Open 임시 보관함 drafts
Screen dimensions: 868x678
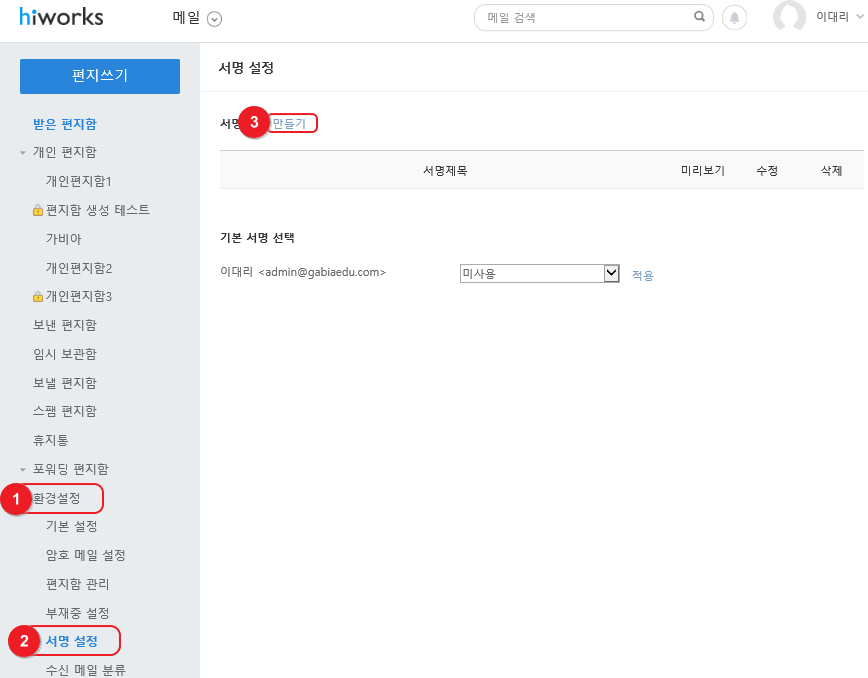tap(65, 354)
